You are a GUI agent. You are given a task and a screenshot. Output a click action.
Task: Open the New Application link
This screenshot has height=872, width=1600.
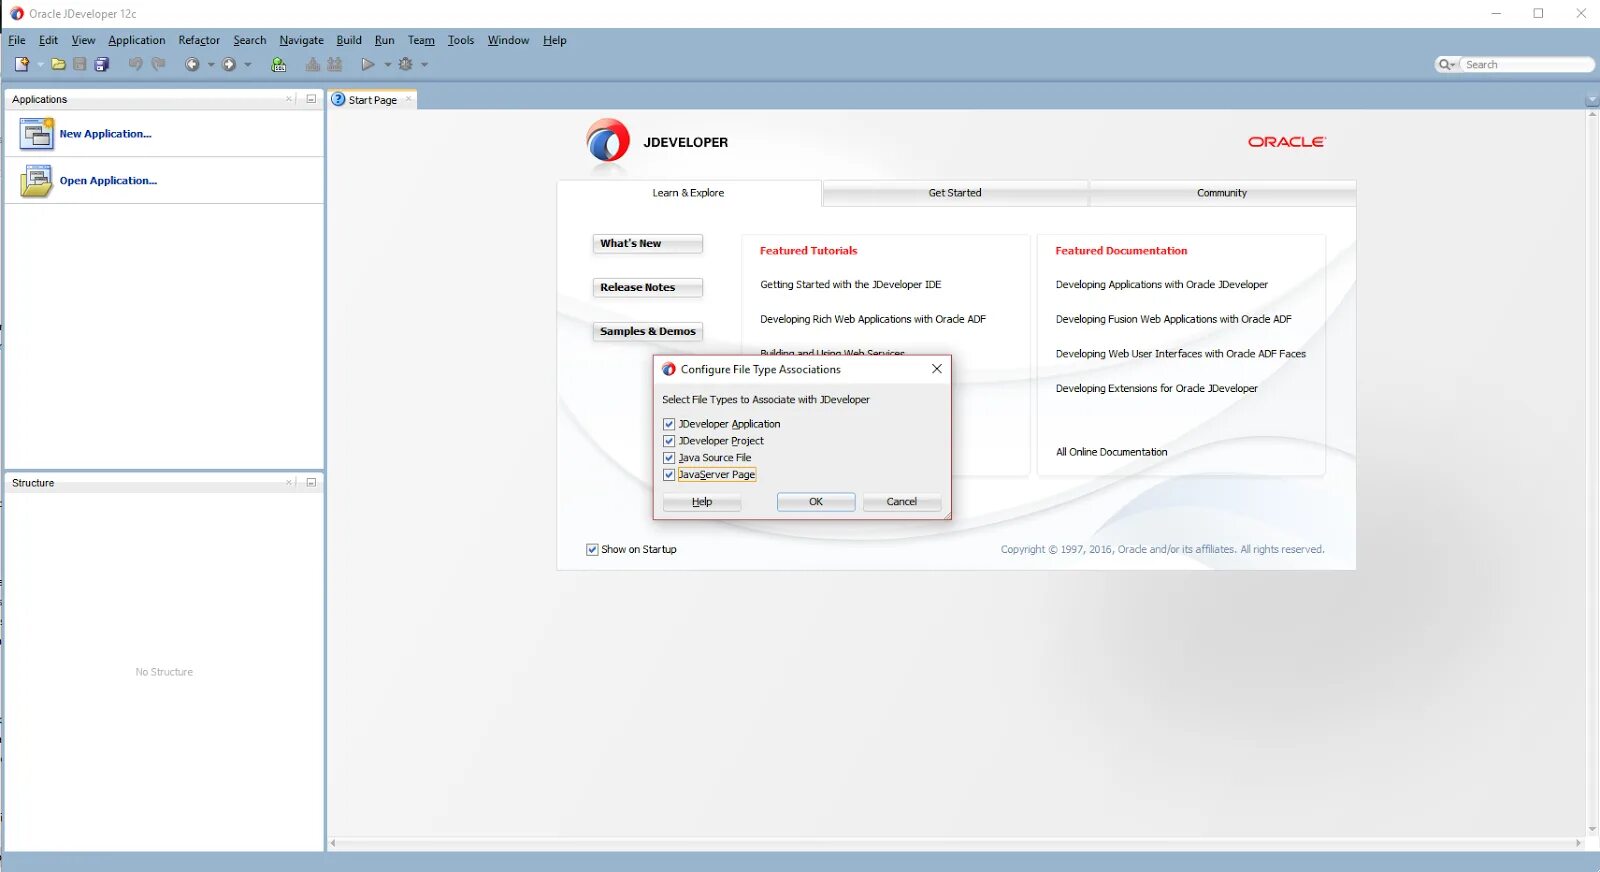point(105,134)
